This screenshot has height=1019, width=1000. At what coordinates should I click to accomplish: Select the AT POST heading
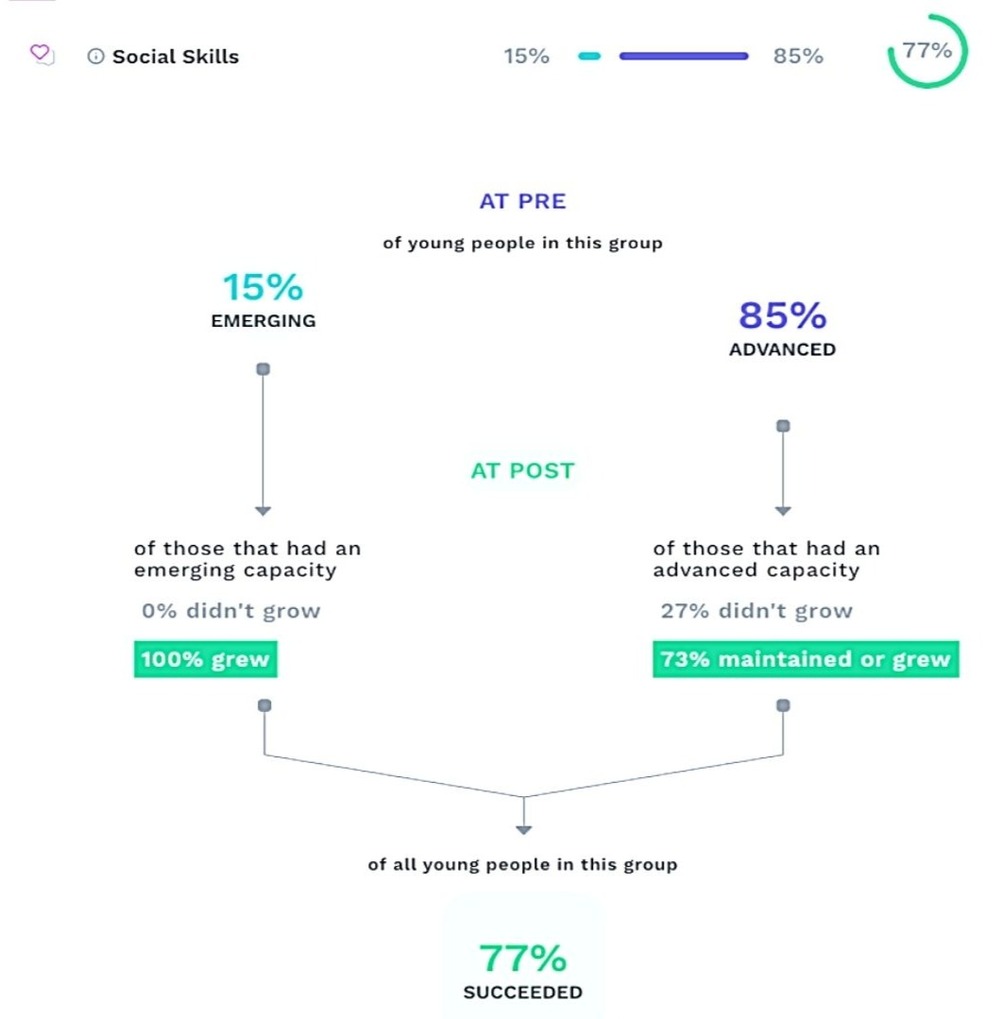(x=522, y=471)
